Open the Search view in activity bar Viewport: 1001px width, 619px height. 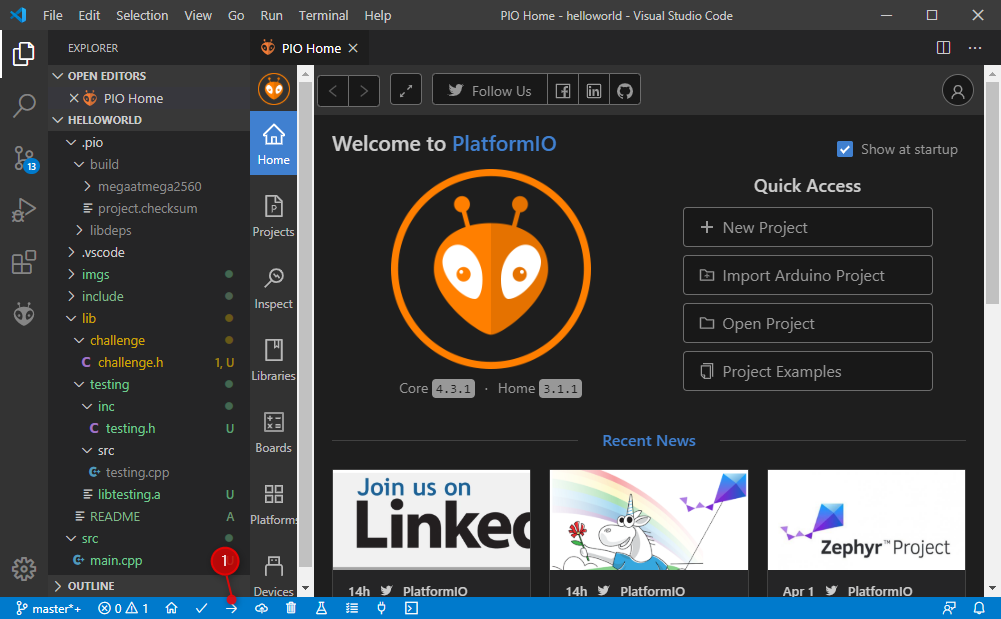tap(24, 106)
